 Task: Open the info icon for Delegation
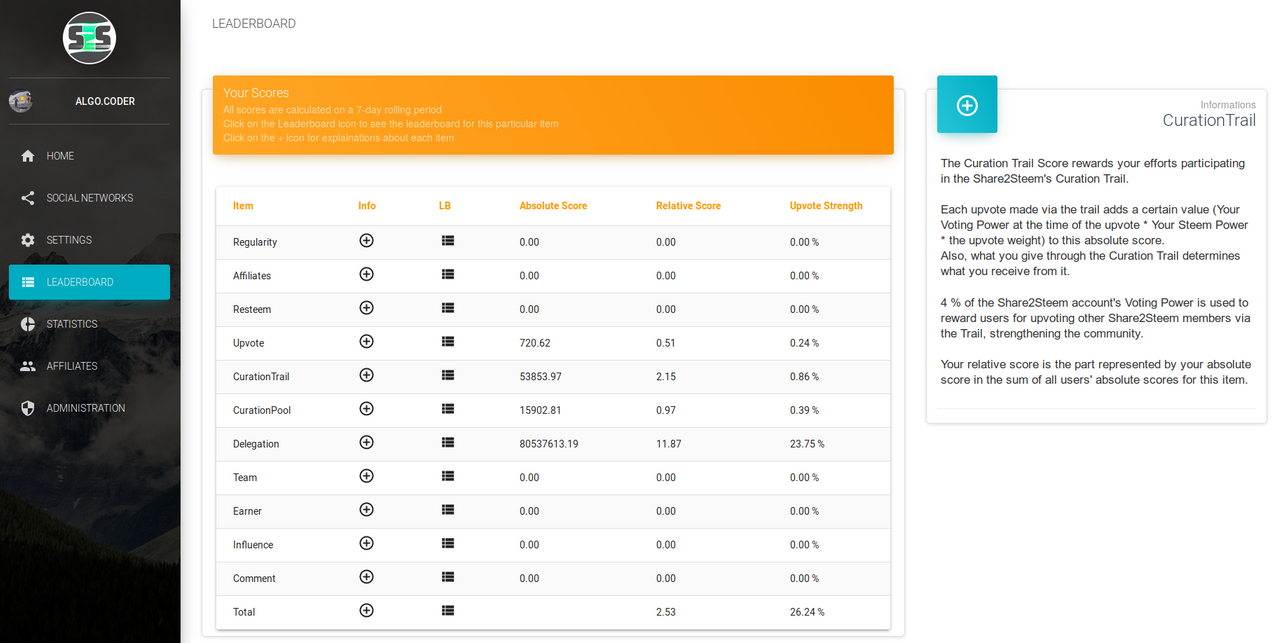[366, 443]
